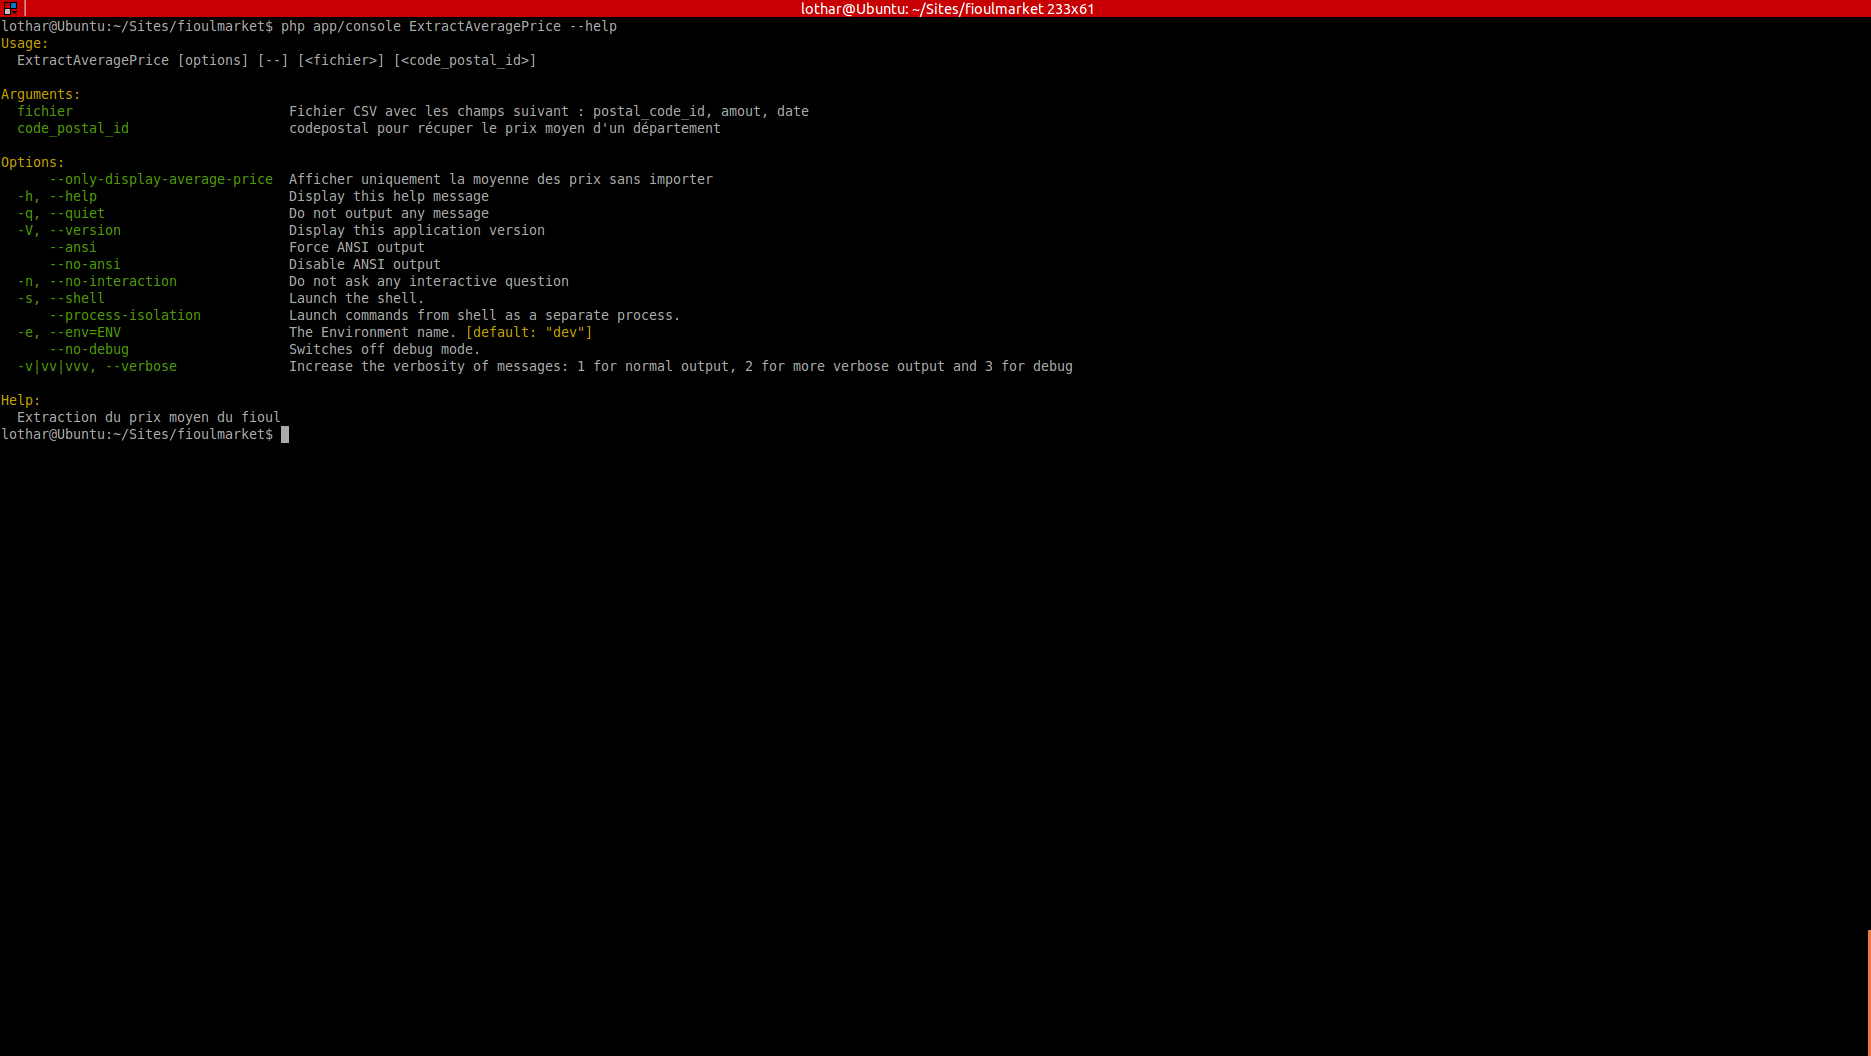Click the '-s, --shell' option
Image resolution: width=1871 pixels, height=1056 pixels.
click(x=61, y=298)
